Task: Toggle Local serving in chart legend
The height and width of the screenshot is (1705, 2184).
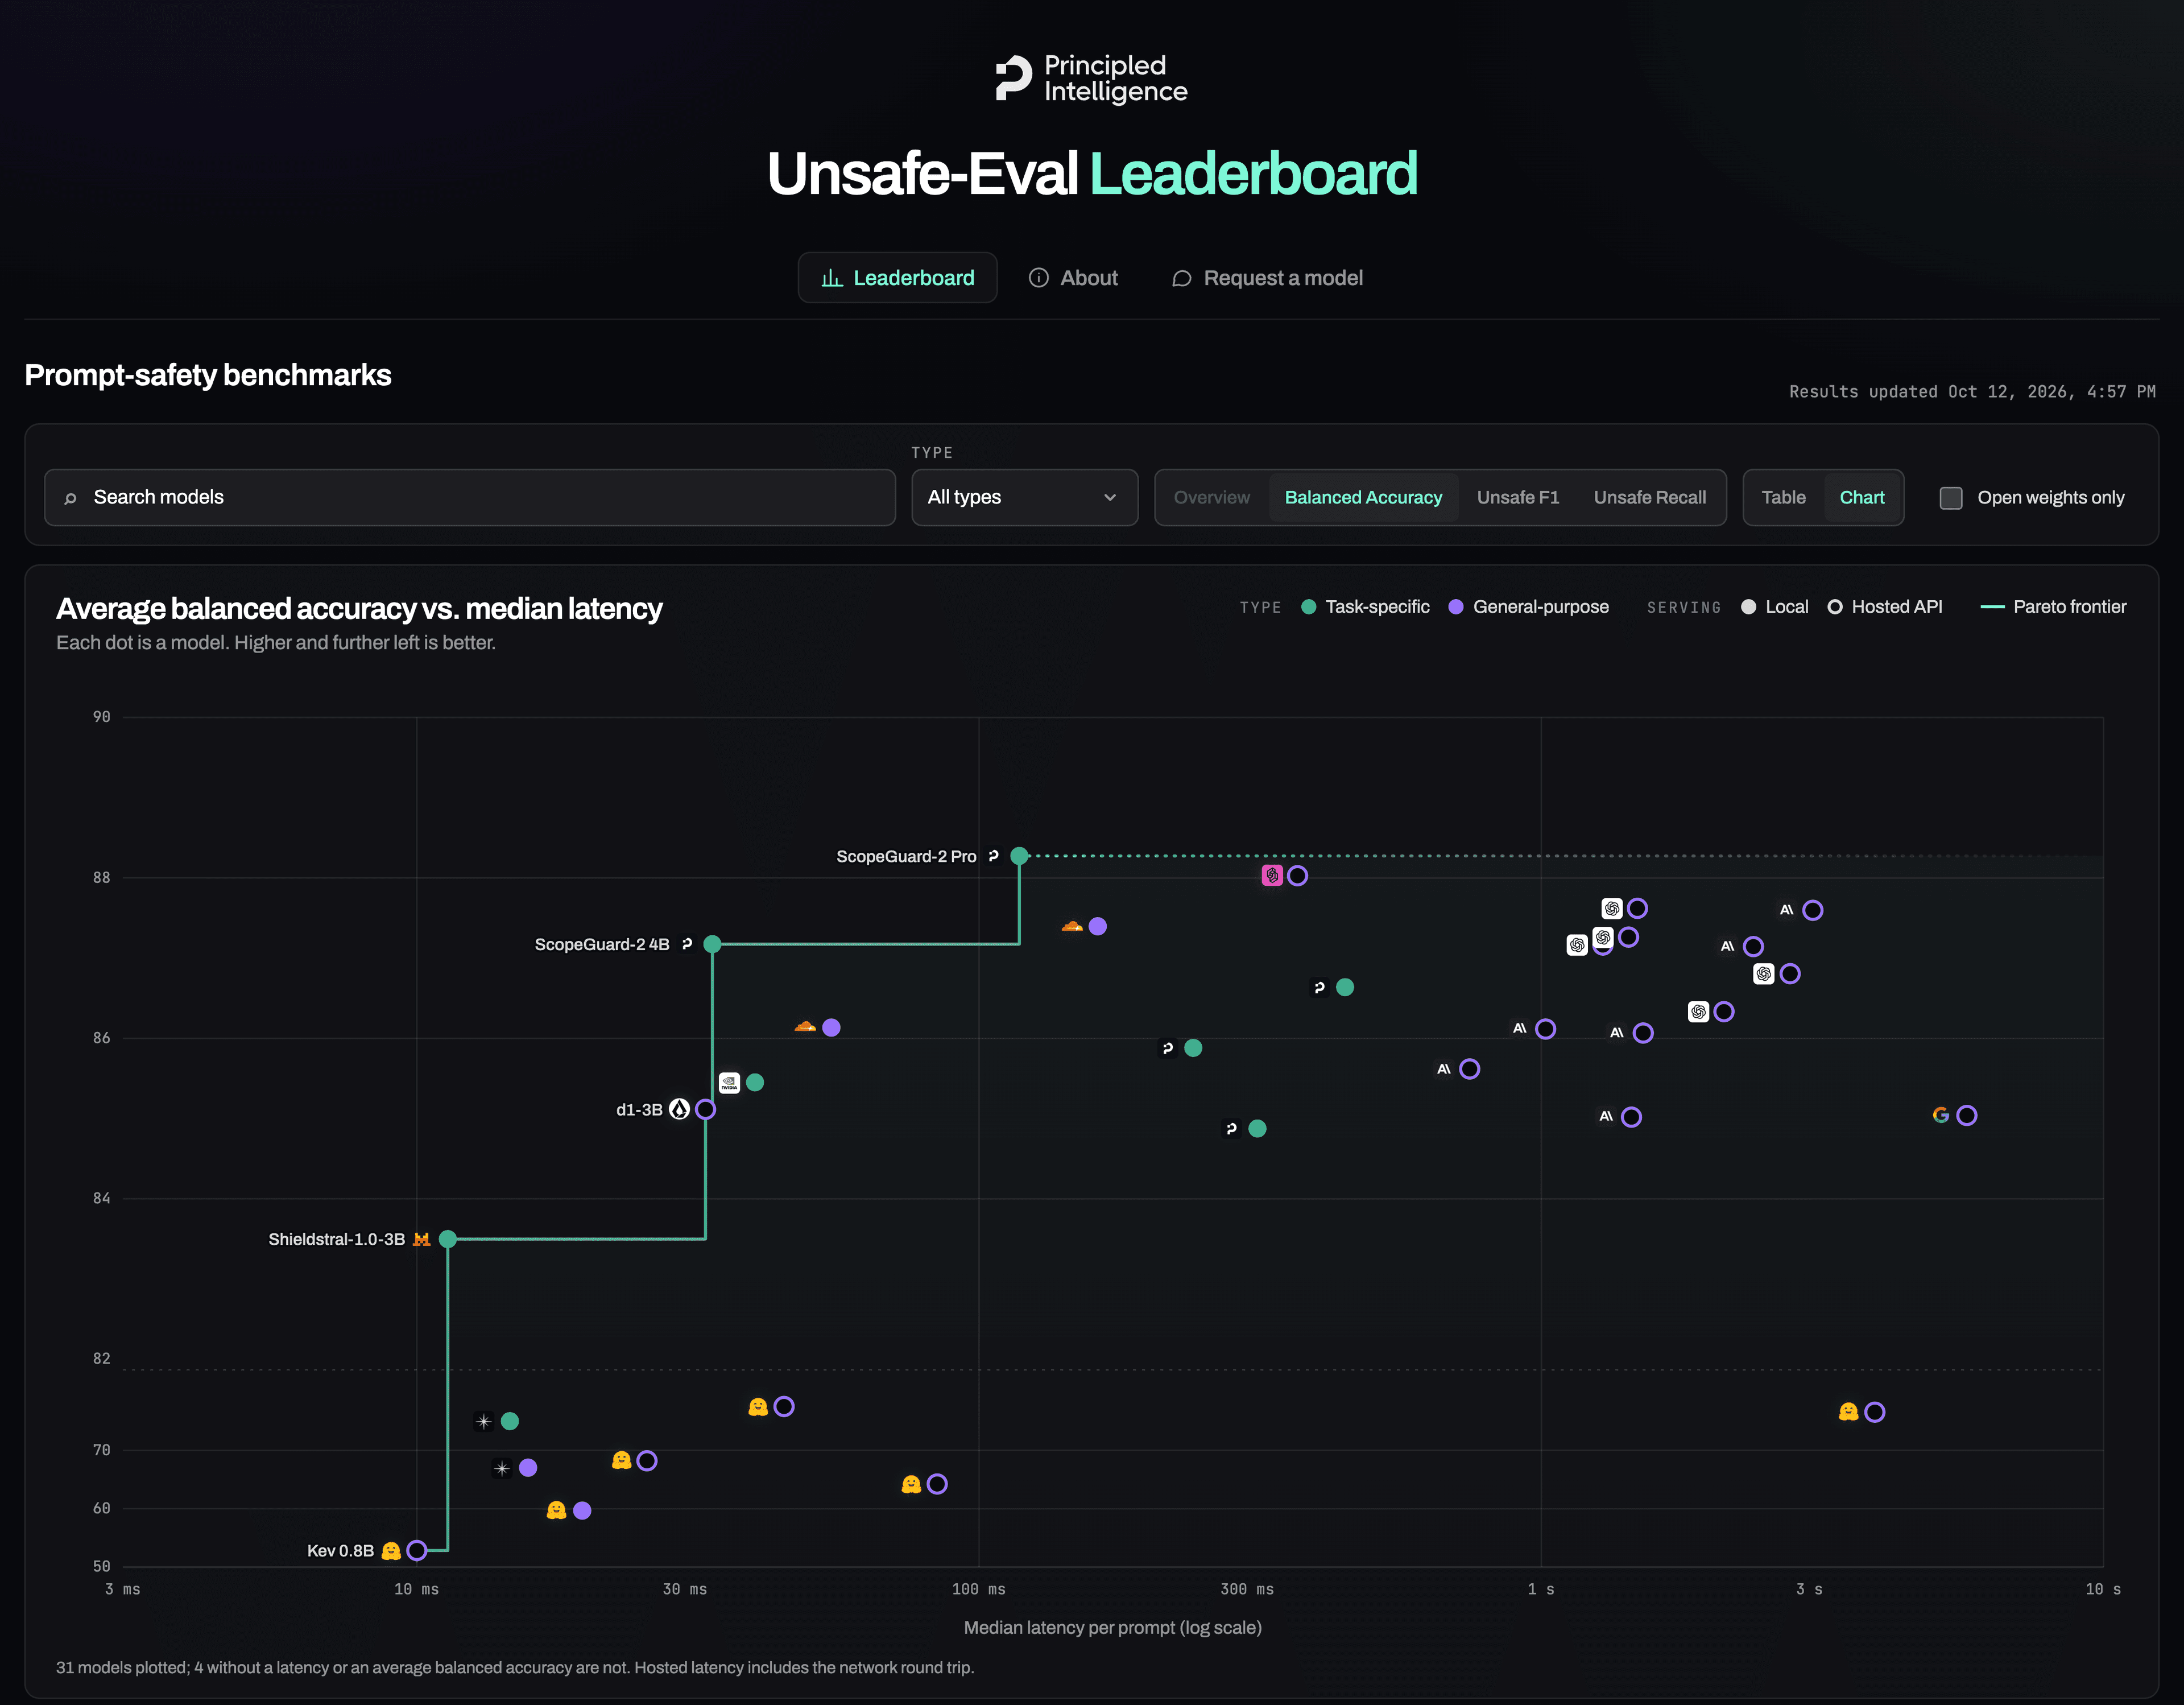Action: point(1774,607)
